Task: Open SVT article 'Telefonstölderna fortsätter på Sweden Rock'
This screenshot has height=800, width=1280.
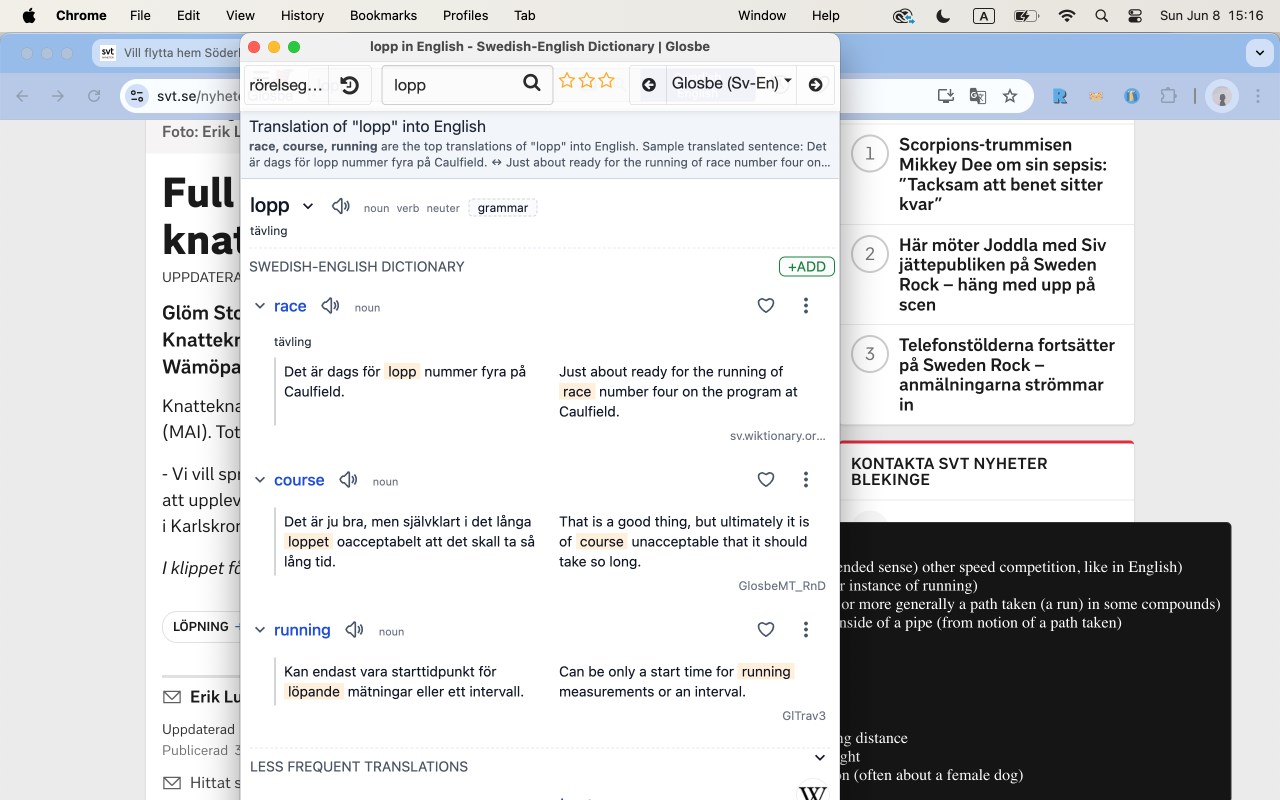Action: [1007, 374]
